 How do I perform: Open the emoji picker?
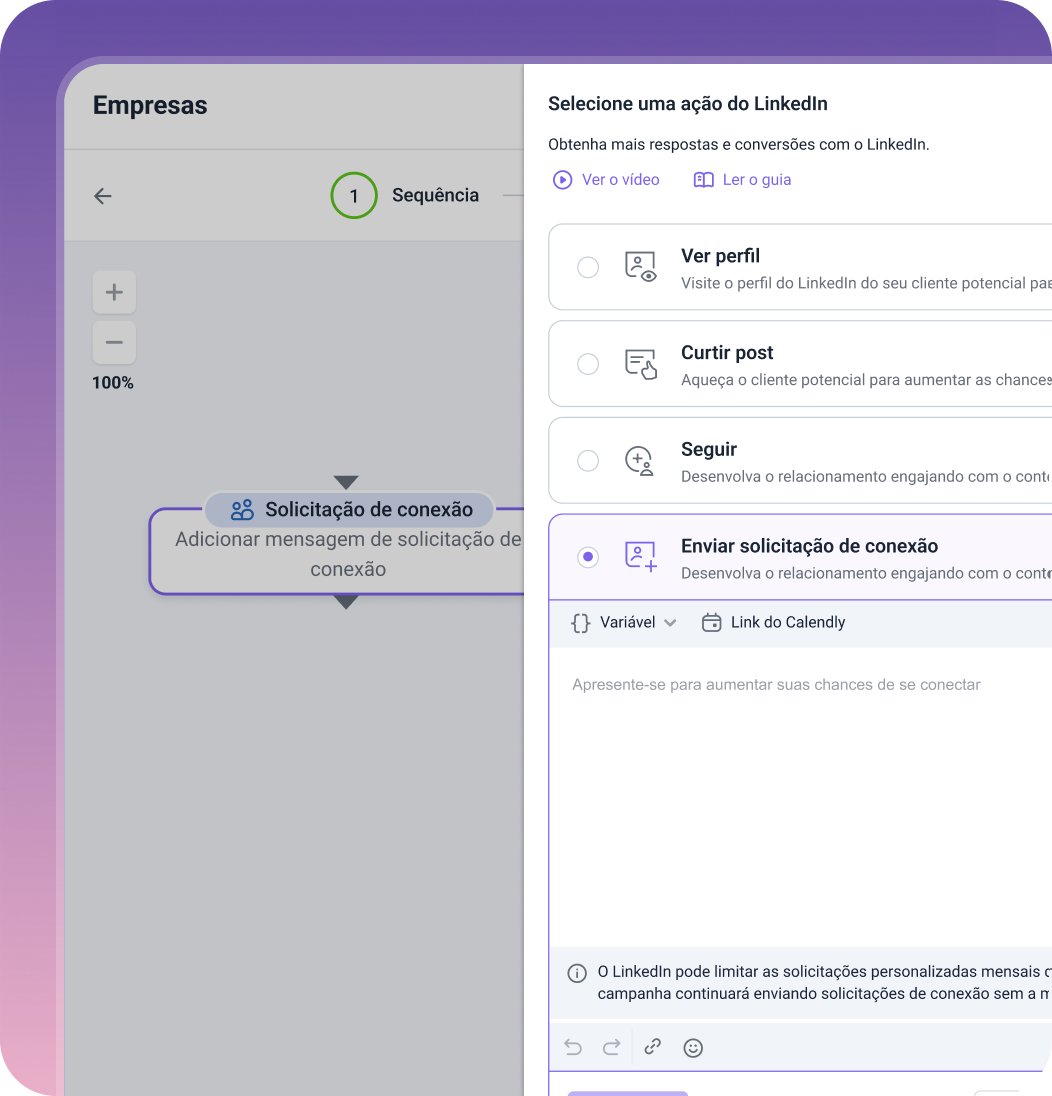coord(693,1048)
